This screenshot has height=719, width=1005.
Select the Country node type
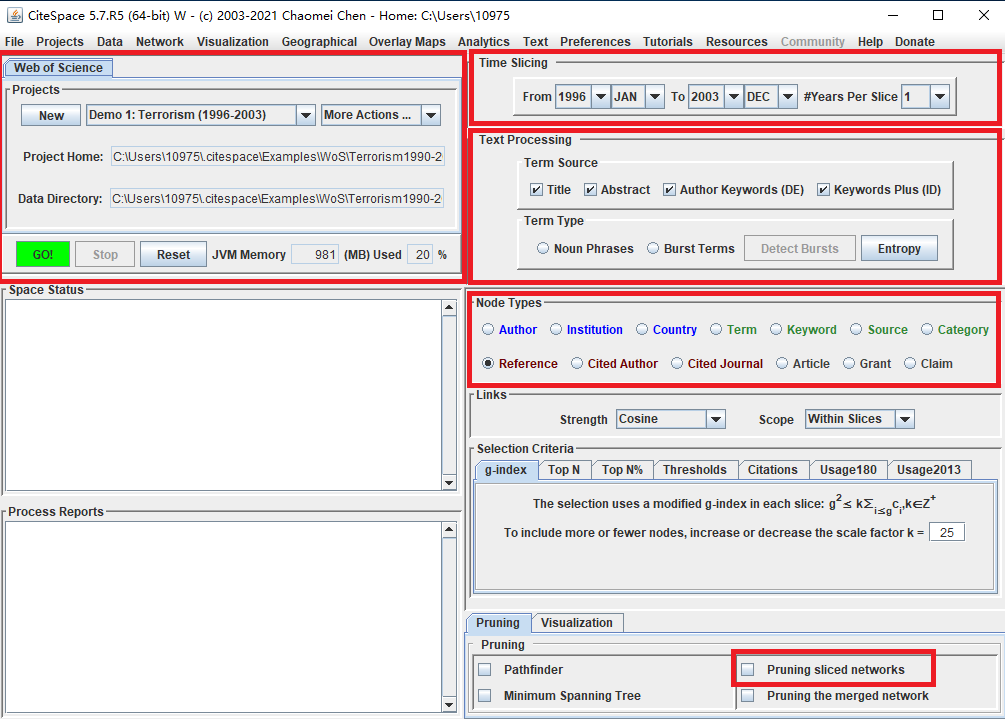coord(642,329)
